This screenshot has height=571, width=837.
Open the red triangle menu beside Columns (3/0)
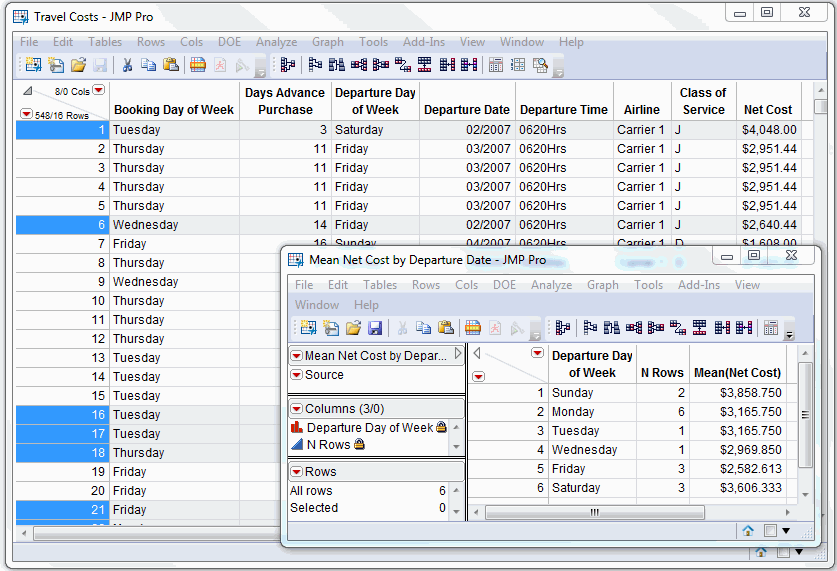click(296, 409)
